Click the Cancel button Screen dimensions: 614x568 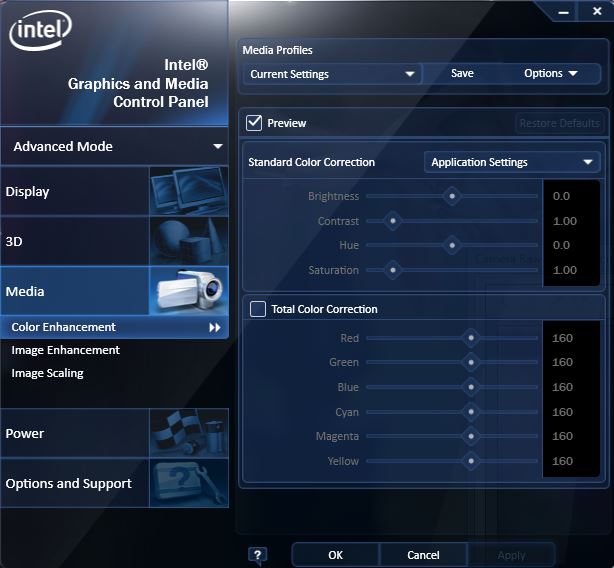tap(423, 555)
